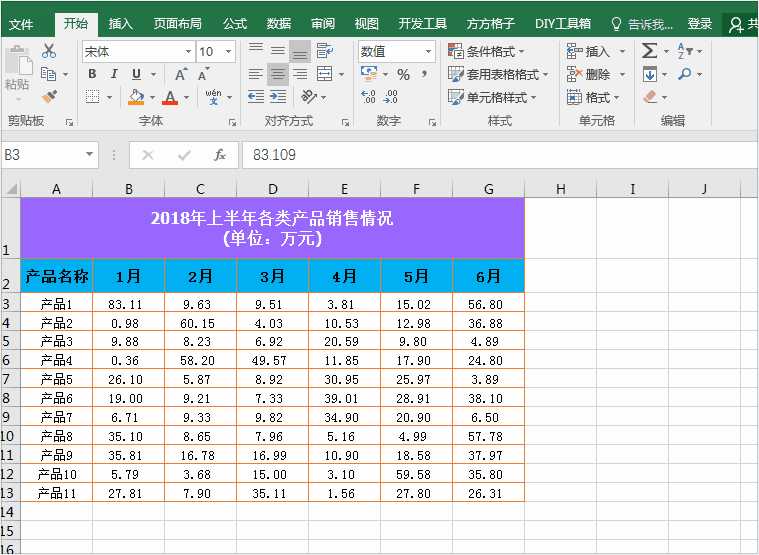
Task: Select column D header
Action: click(273, 189)
